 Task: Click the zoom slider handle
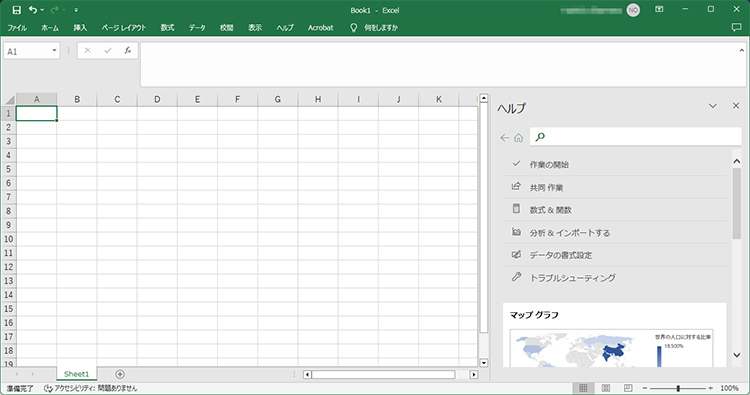[678, 388]
